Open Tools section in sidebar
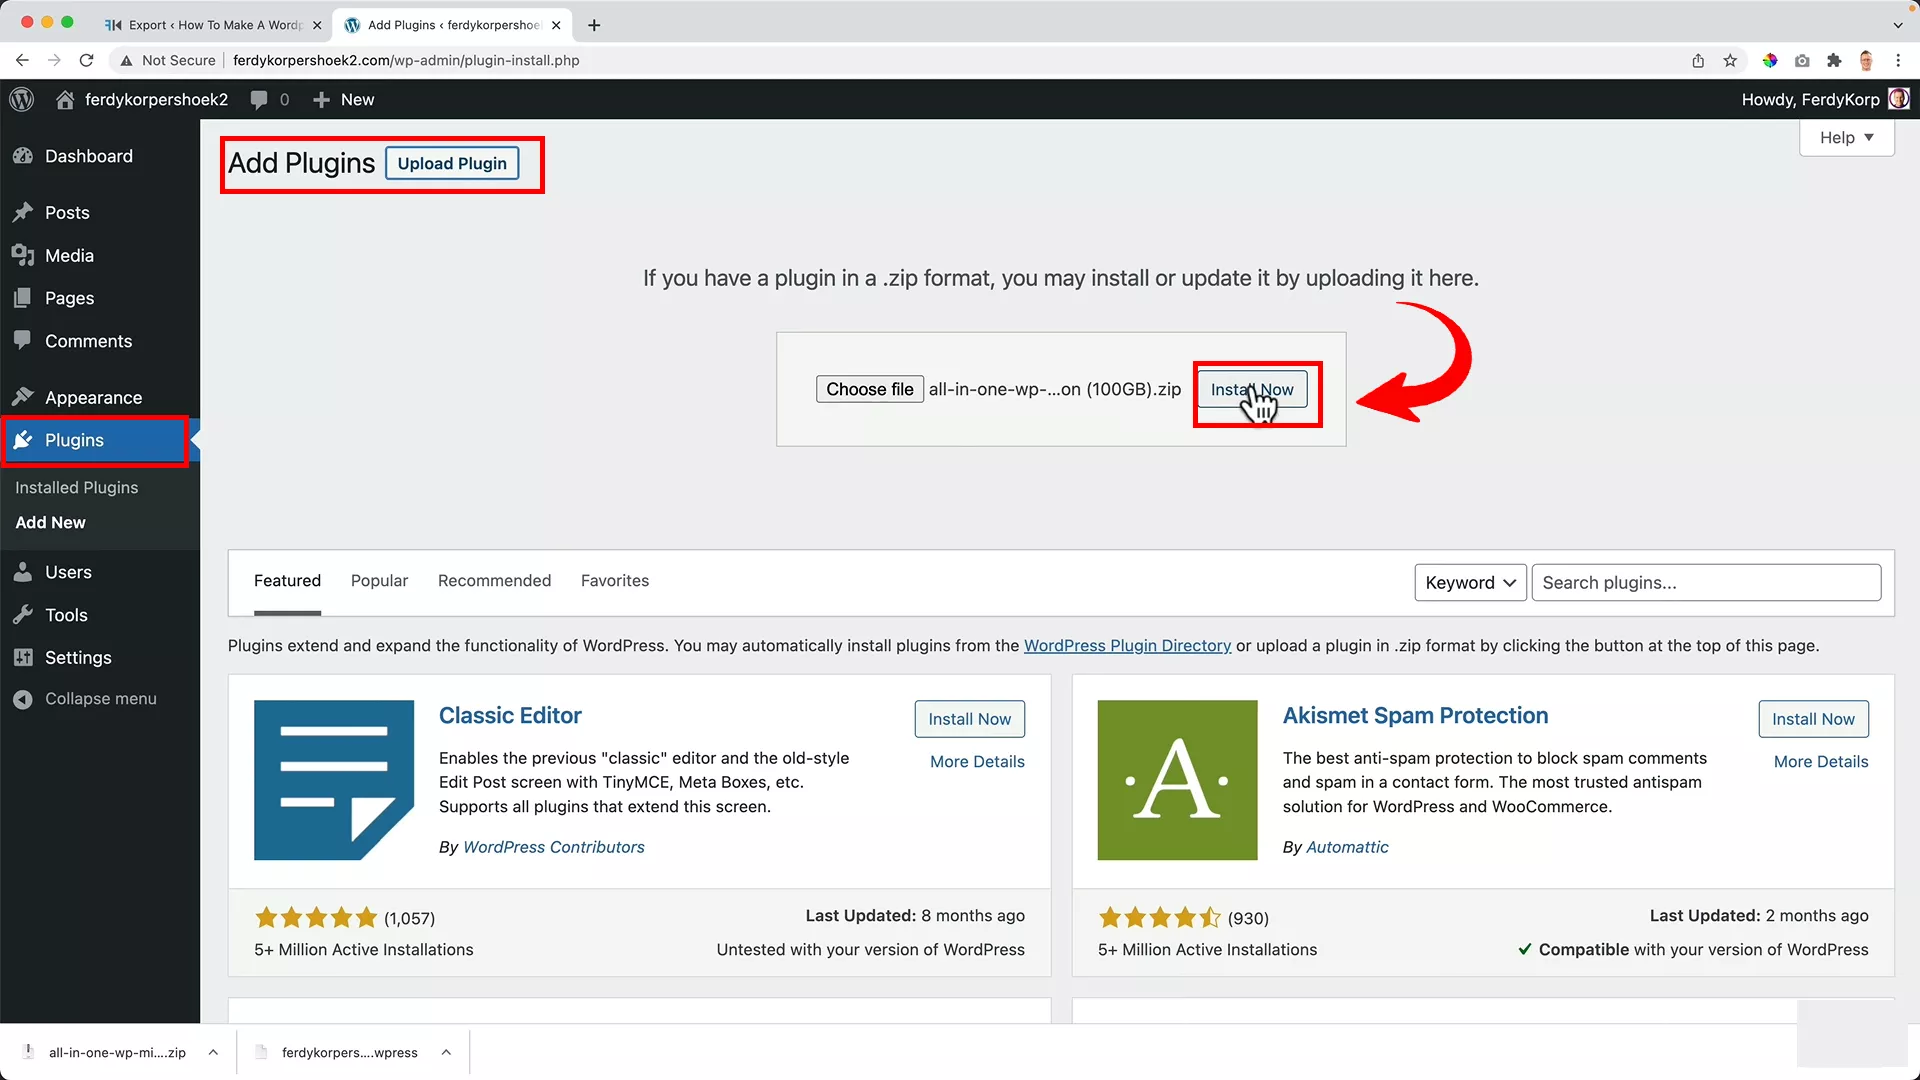This screenshot has width=1920, height=1080. click(66, 615)
